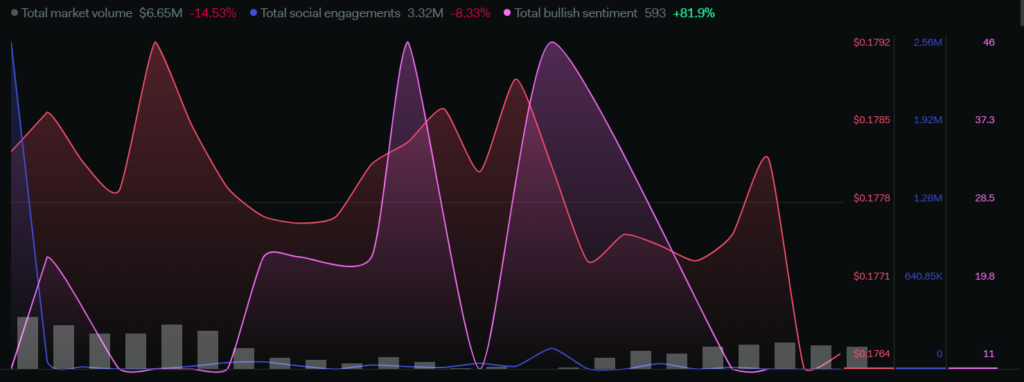Viewport: 1024px width, 382px height.
Task: Click the +81.9% bullish sentiment change
Action: click(694, 13)
